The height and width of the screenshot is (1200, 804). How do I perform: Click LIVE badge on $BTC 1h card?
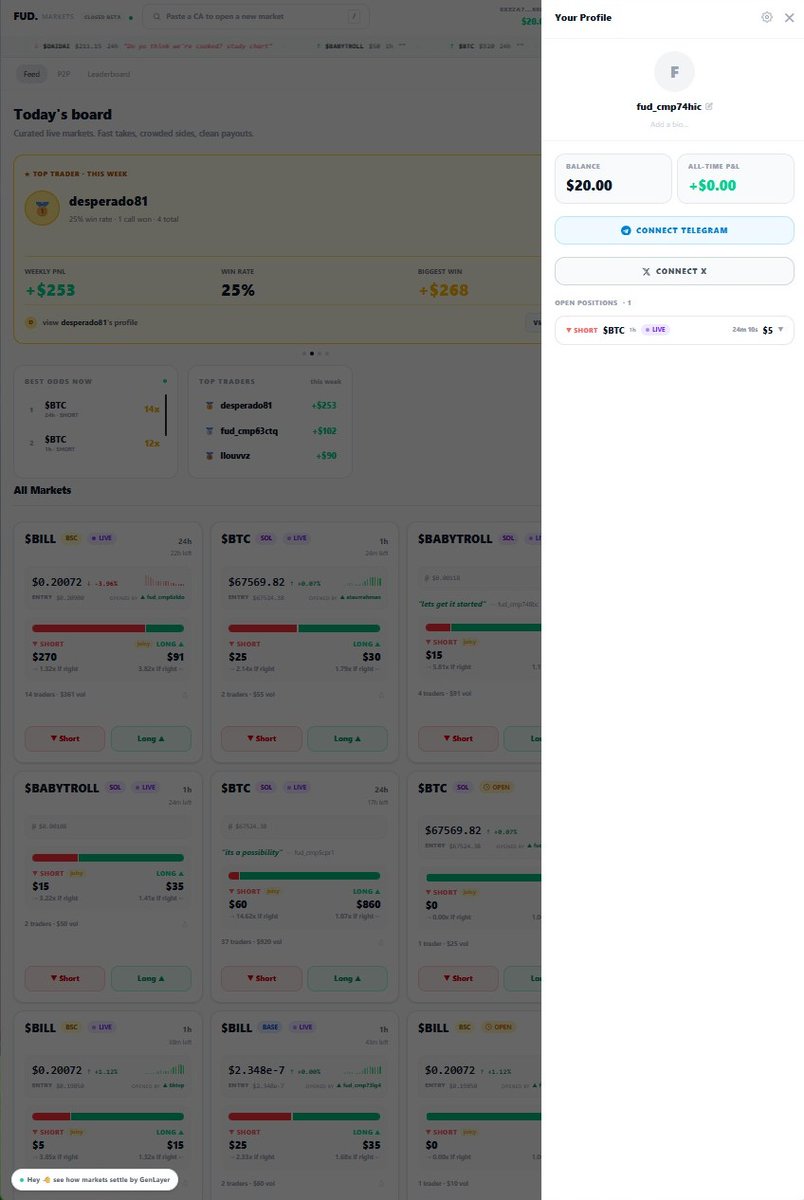(x=299, y=538)
